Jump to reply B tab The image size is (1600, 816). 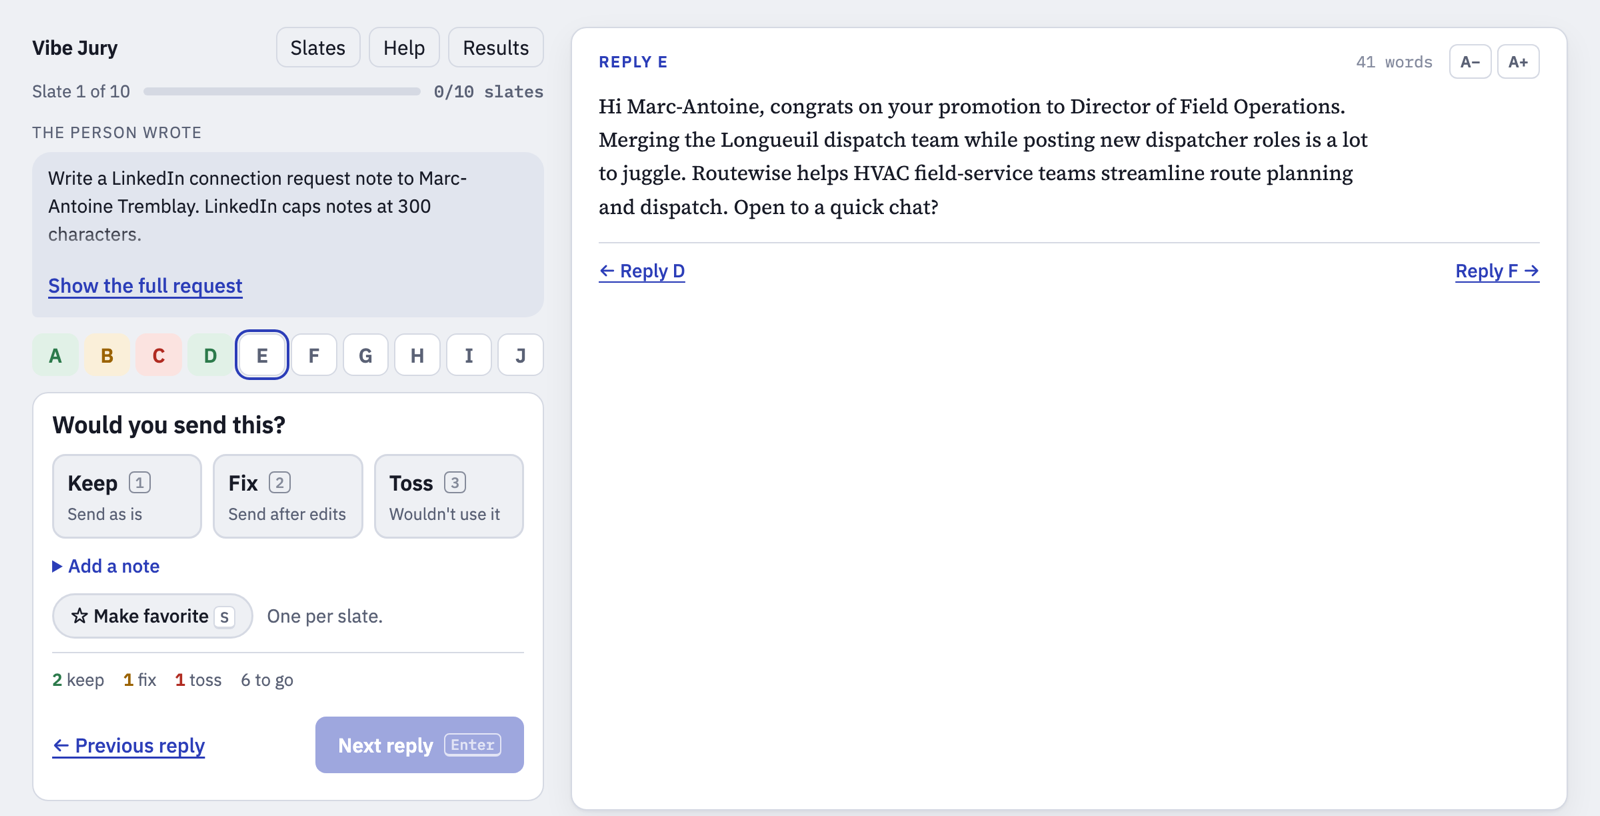(x=107, y=355)
